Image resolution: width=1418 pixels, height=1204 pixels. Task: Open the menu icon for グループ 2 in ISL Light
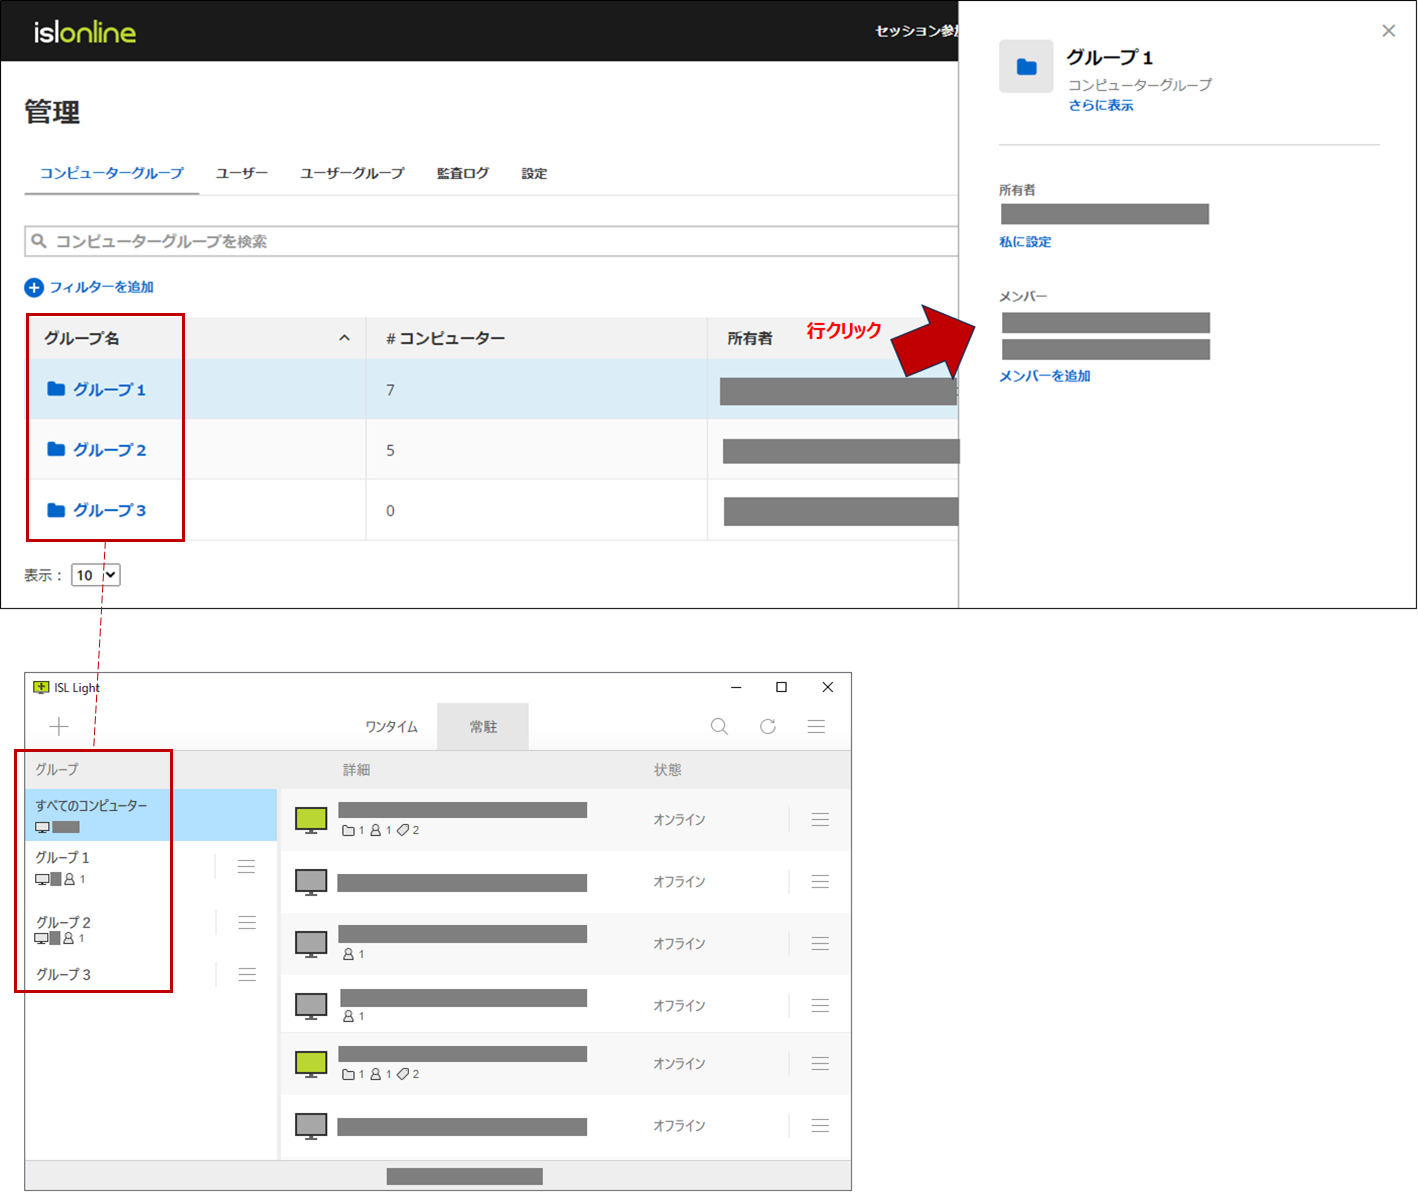point(247,923)
